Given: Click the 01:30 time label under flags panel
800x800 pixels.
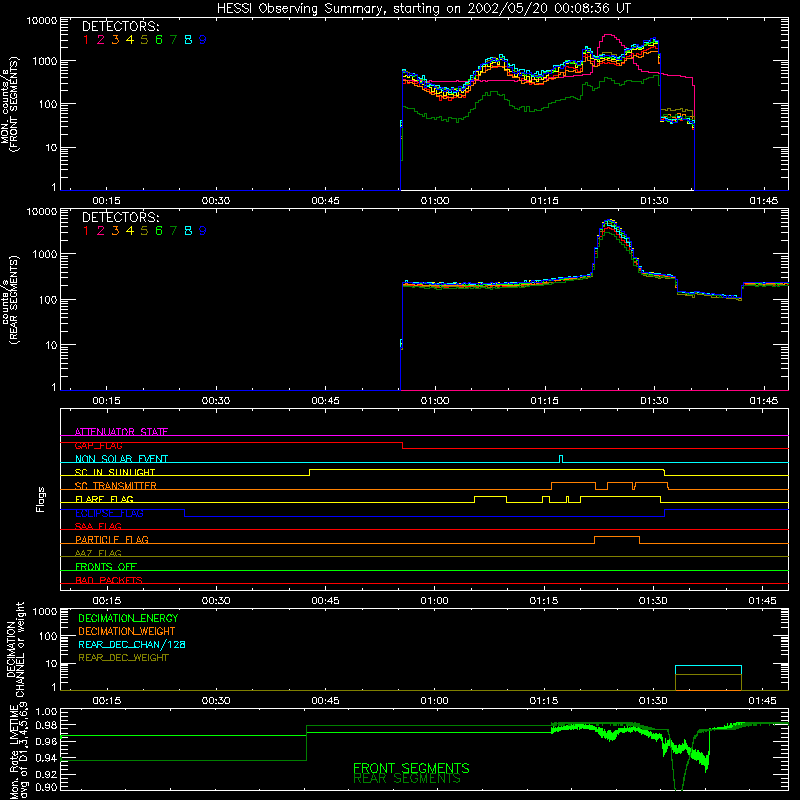Looking at the screenshot, I should click(x=653, y=601).
